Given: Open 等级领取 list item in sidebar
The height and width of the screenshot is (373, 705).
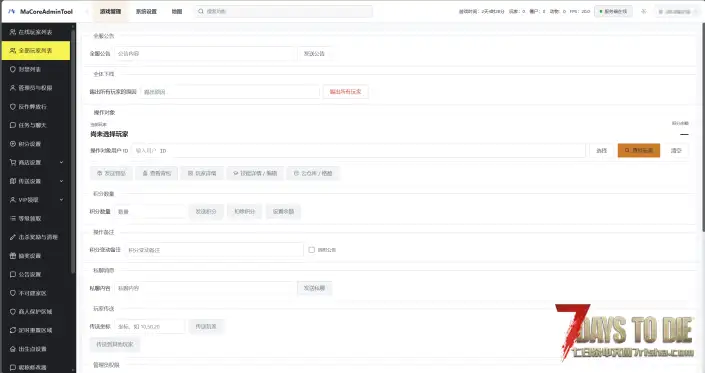Looking at the screenshot, I should point(36,218).
